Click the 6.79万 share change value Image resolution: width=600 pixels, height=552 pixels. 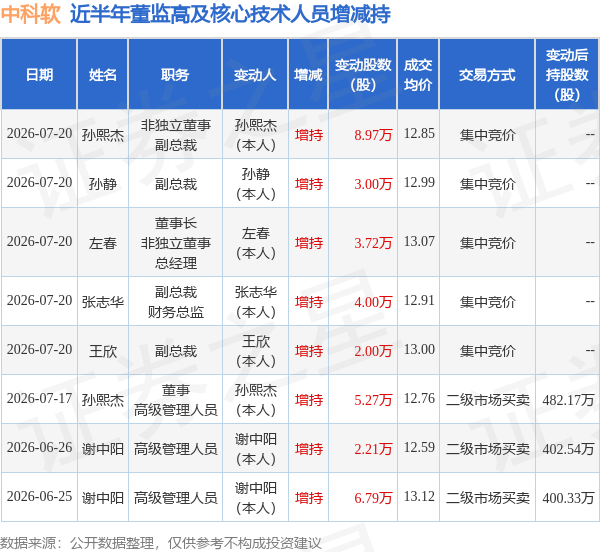coord(373,498)
